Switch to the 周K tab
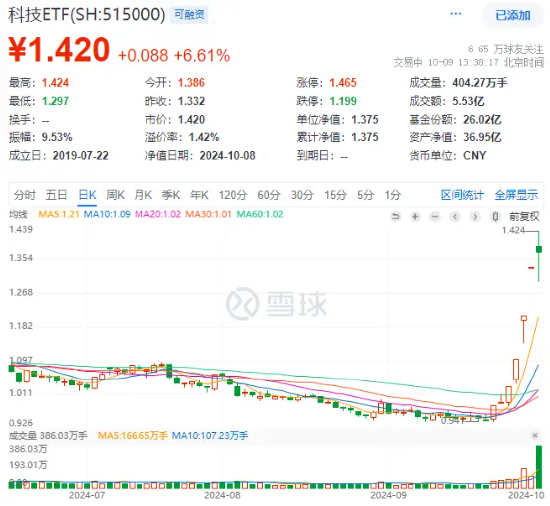 click(115, 195)
